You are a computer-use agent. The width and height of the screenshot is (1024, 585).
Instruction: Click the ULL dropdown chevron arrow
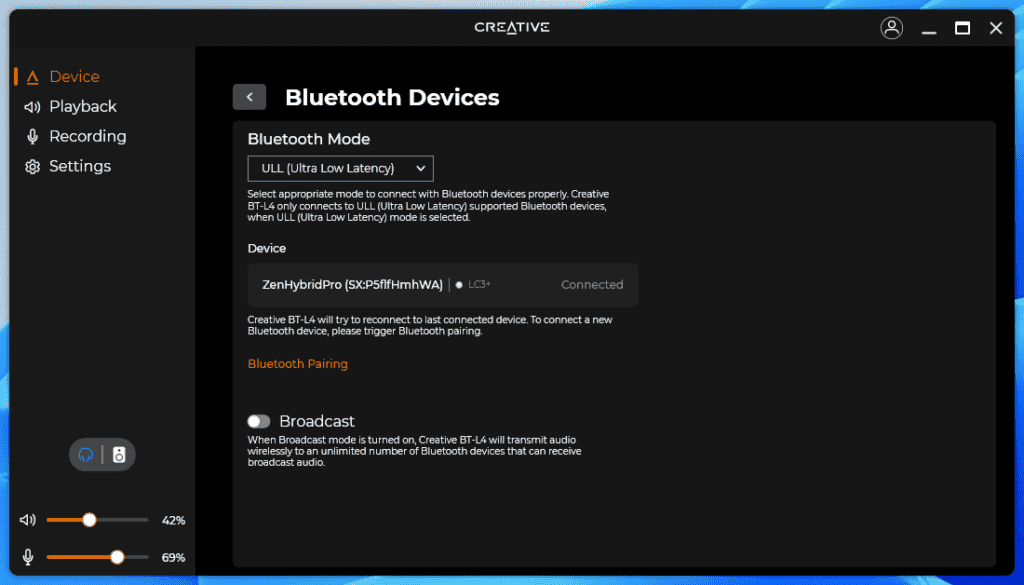[420, 169]
